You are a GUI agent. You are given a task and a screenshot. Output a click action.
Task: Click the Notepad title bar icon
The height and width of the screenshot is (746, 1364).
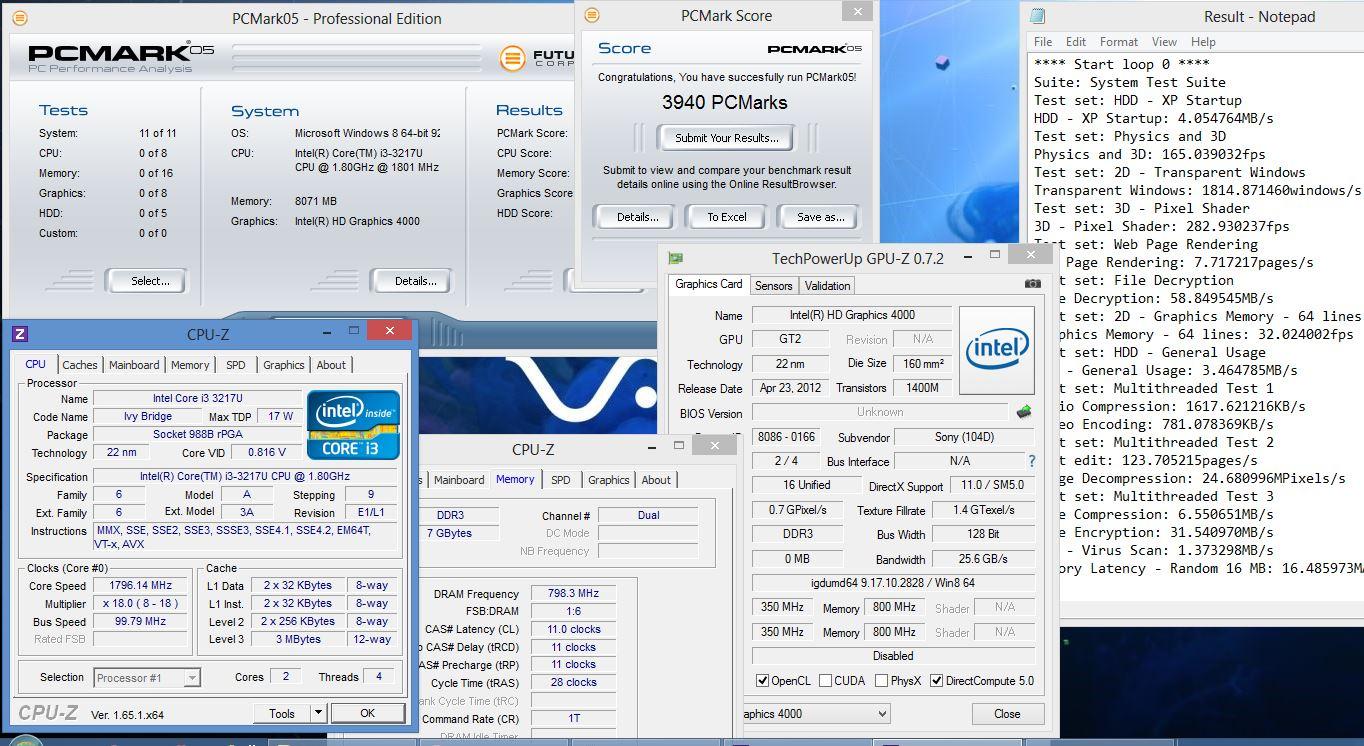coord(1037,17)
